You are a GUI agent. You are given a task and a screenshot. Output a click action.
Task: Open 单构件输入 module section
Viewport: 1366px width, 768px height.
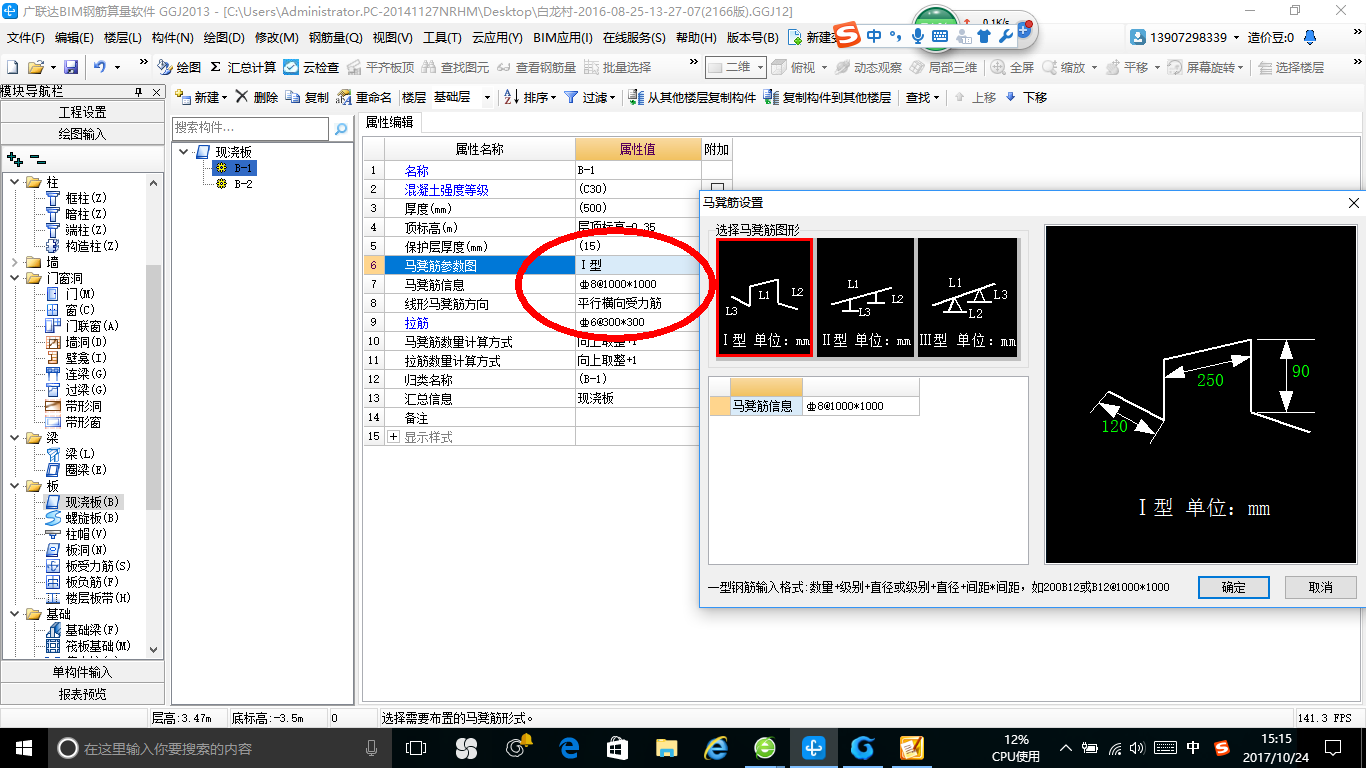click(81, 671)
